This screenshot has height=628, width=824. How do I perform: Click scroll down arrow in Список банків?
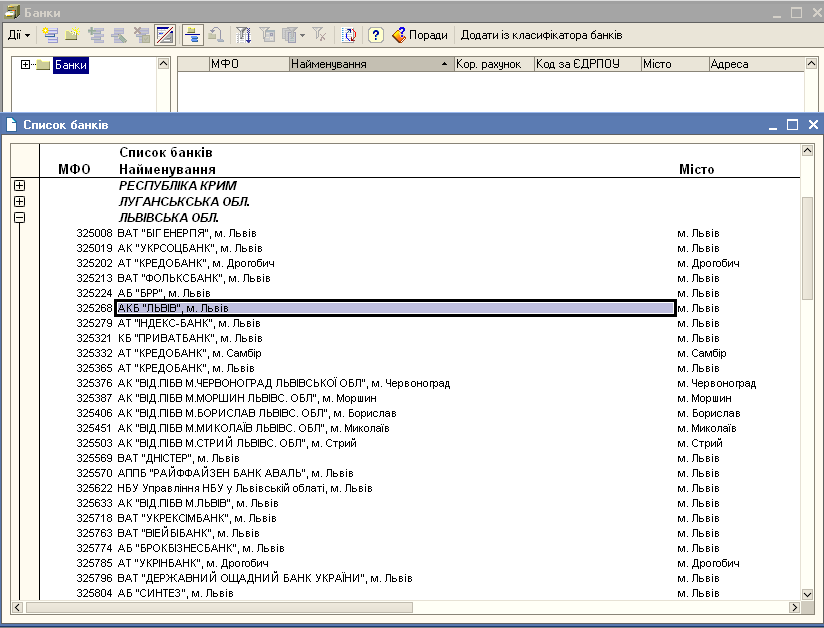pos(808,594)
